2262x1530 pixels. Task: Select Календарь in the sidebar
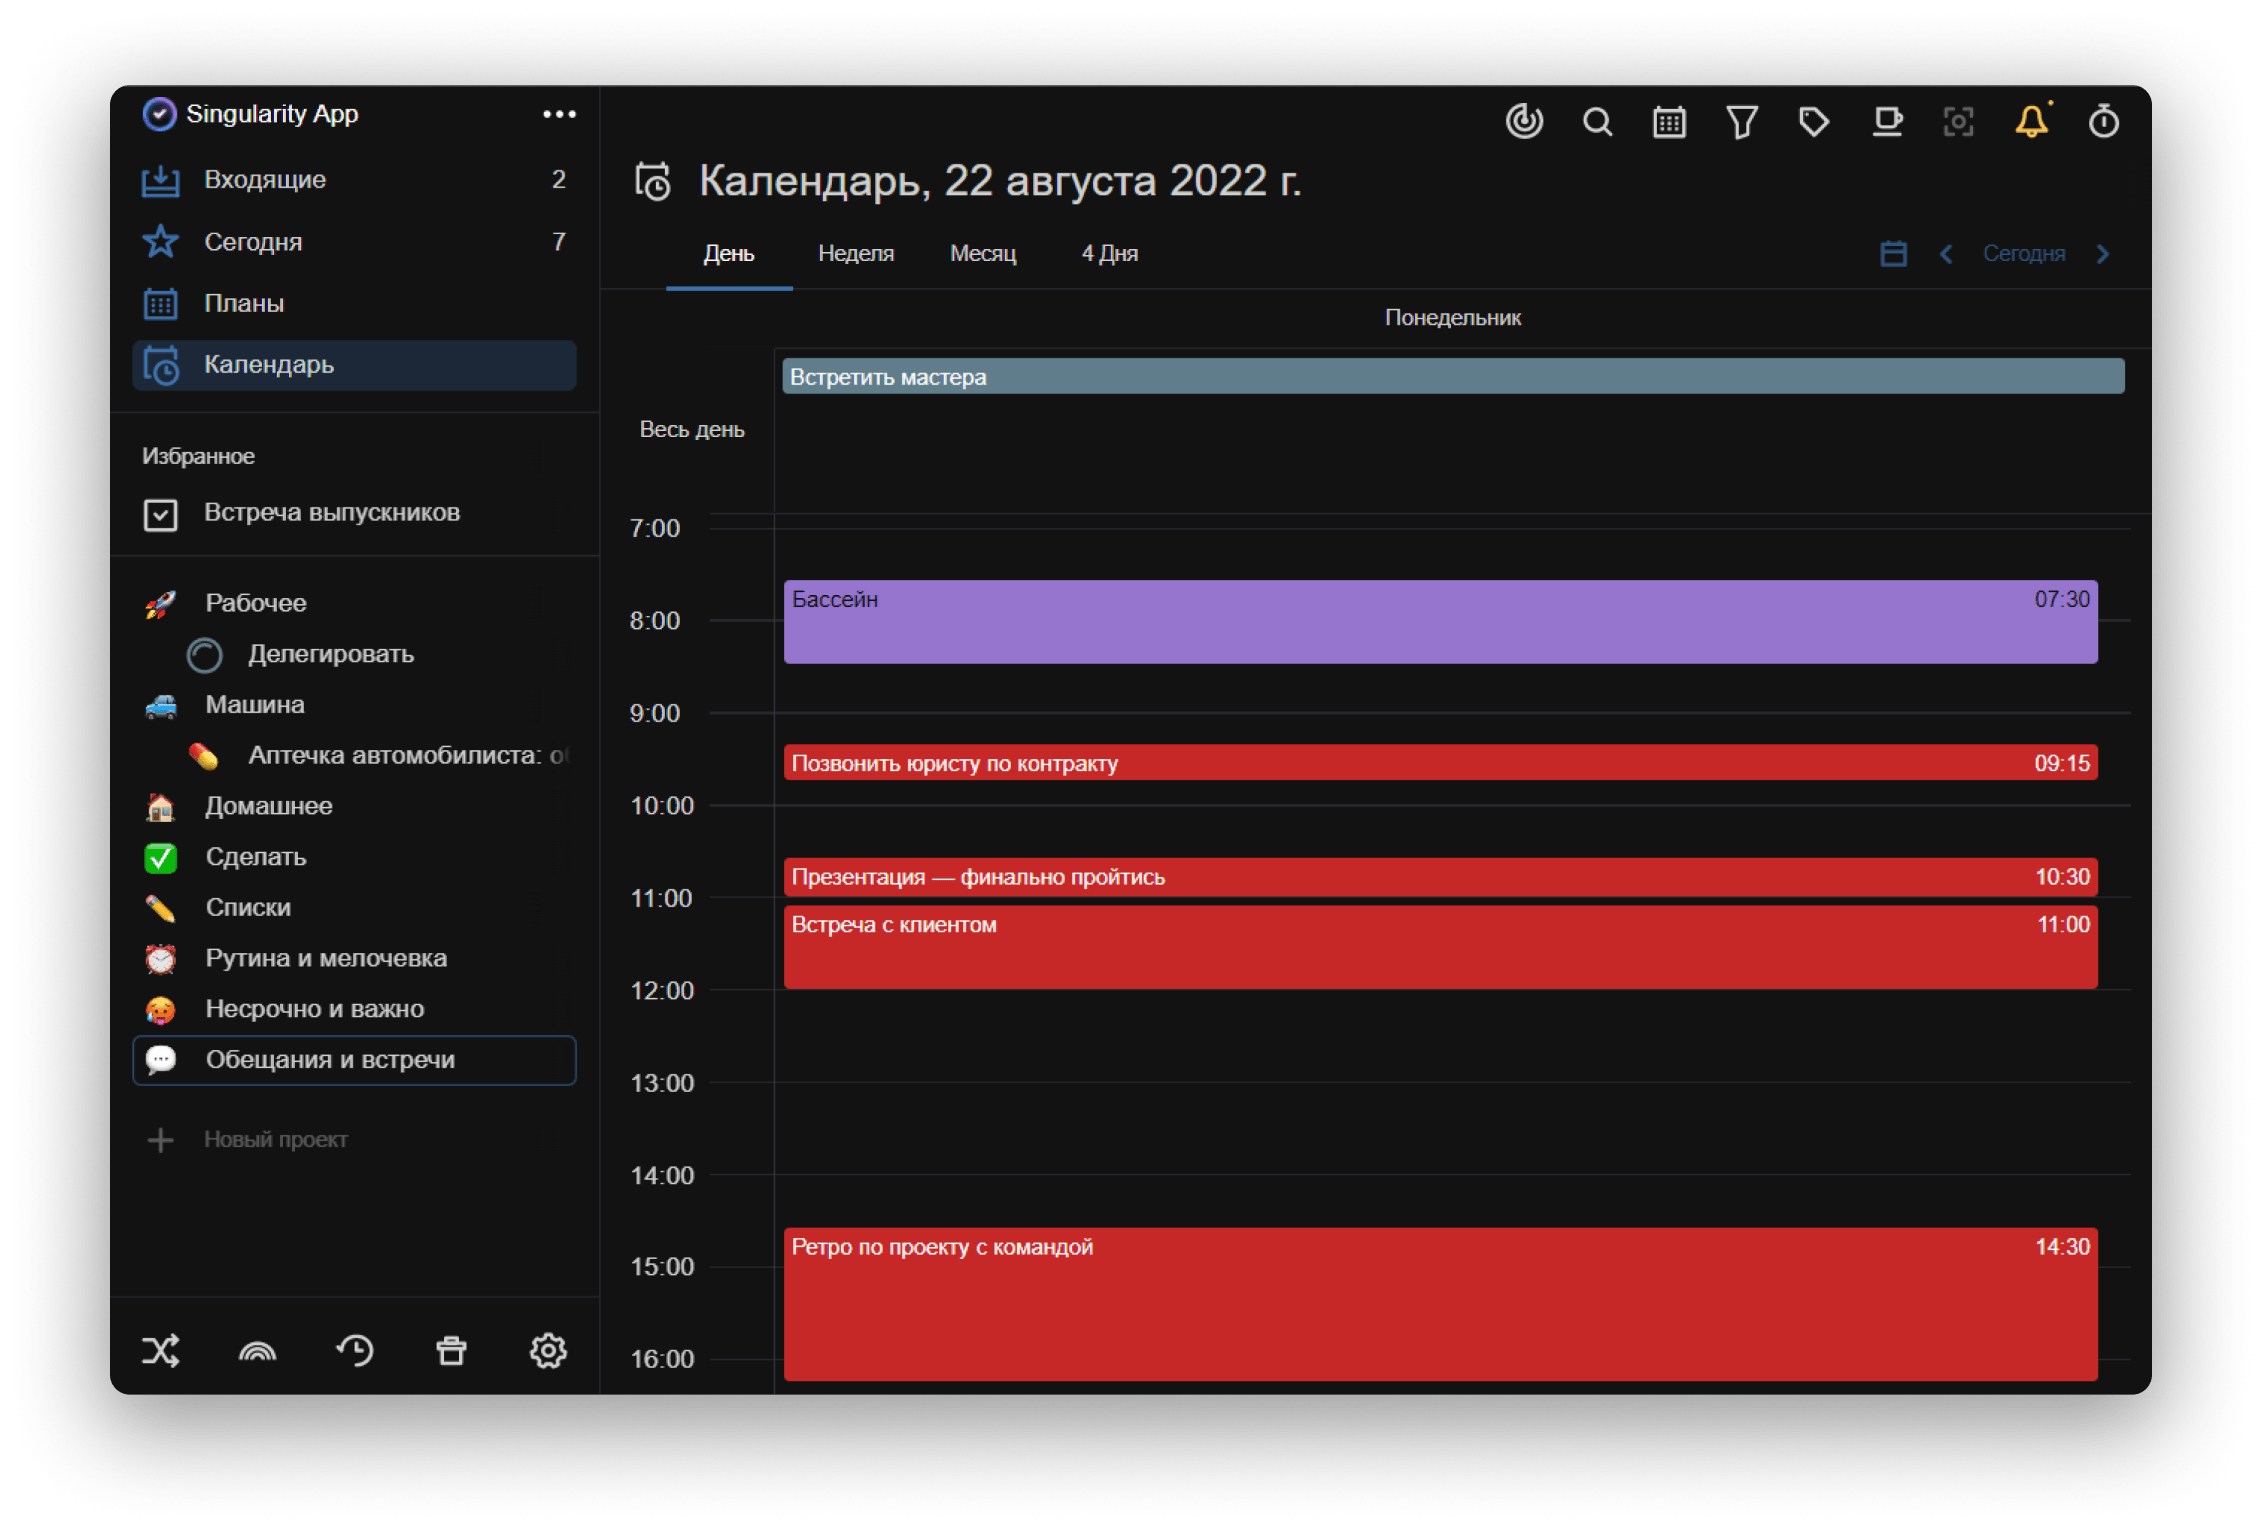[354, 365]
